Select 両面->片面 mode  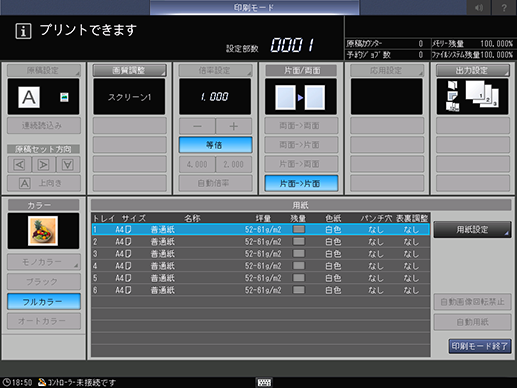pos(301,145)
